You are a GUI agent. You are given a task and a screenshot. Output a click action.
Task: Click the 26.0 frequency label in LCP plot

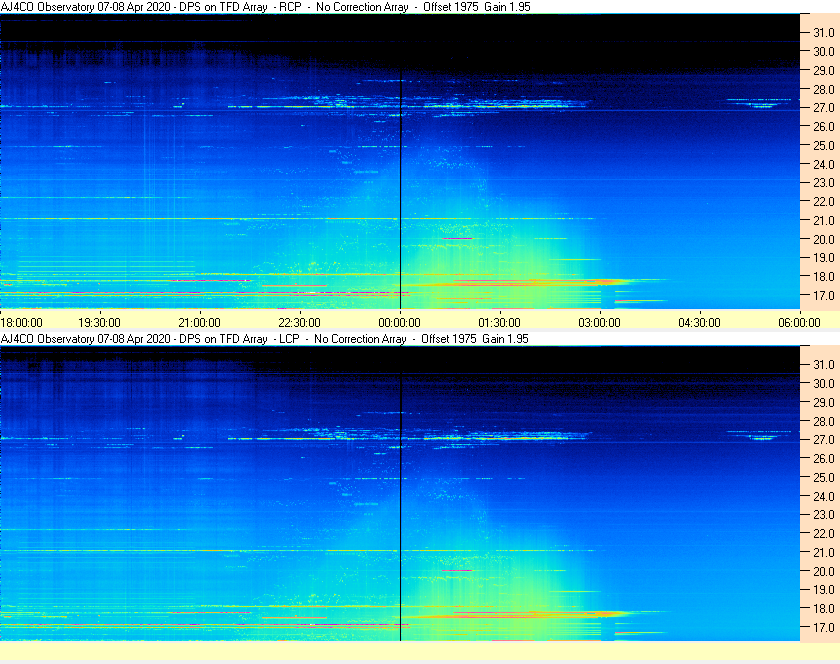click(824, 458)
